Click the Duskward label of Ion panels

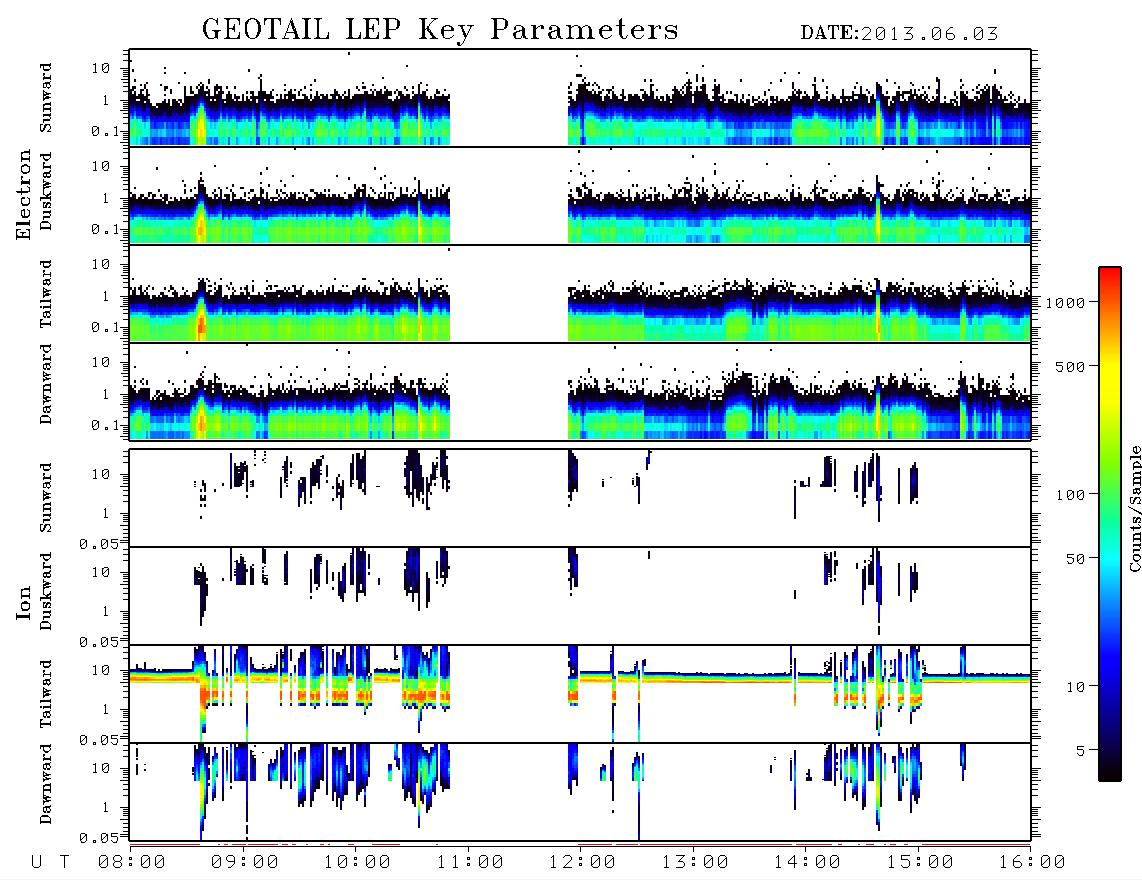coord(46,592)
